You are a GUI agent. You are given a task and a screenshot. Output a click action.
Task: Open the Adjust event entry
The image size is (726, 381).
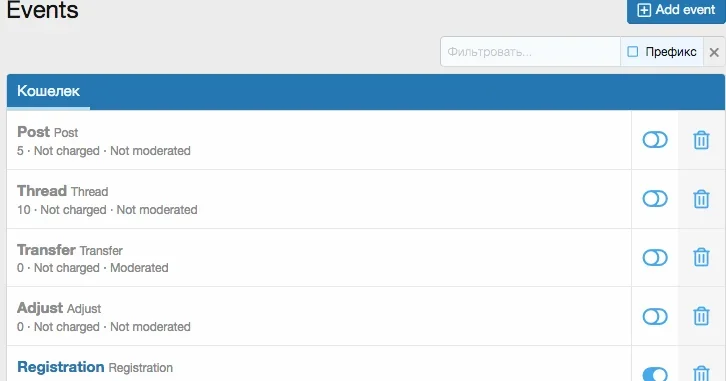point(319,316)
